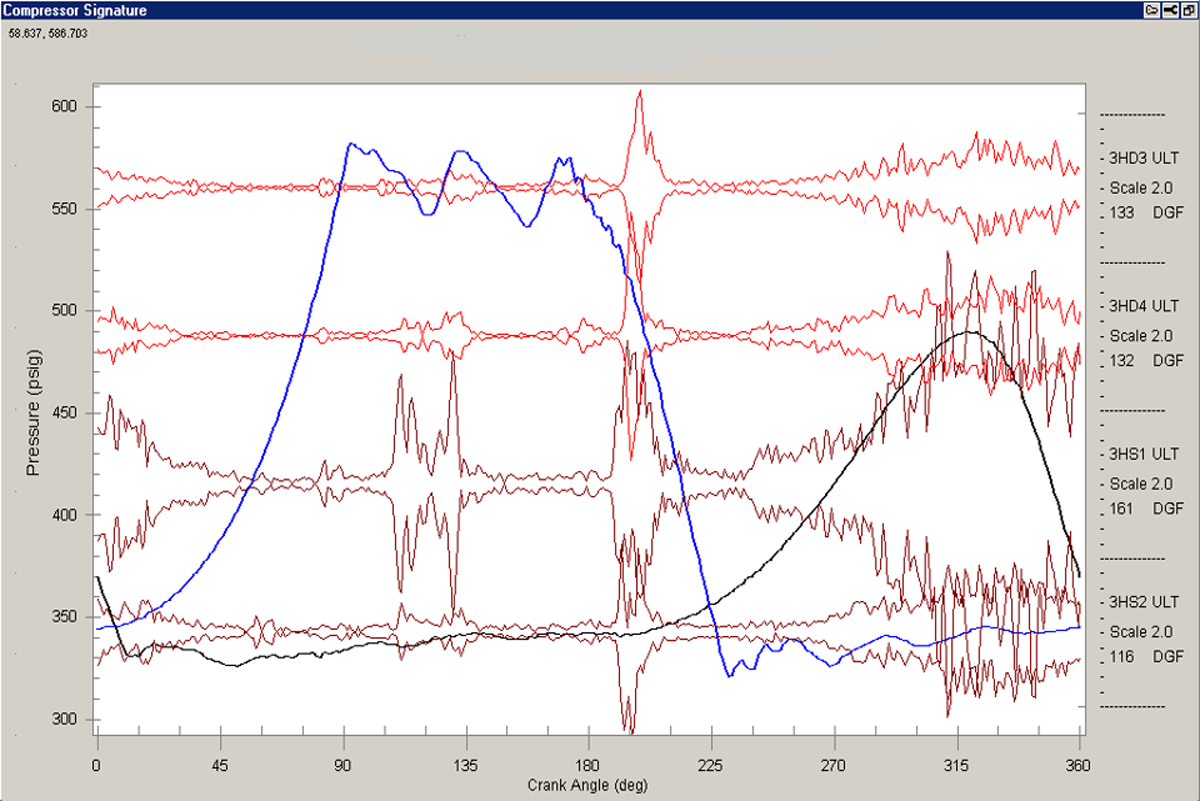Click the 3HS2 ULT legend label

click(1143, 602)
